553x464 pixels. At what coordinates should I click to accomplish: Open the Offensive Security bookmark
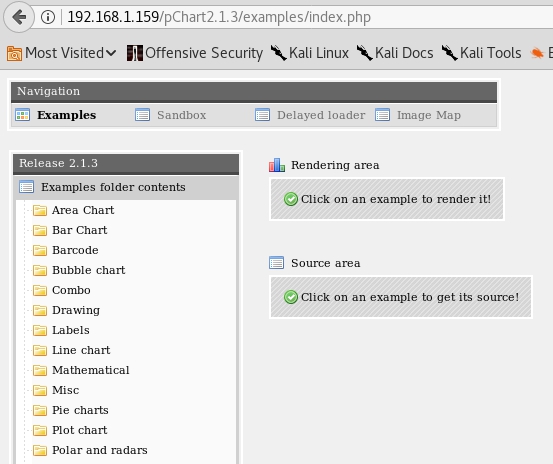195,53
